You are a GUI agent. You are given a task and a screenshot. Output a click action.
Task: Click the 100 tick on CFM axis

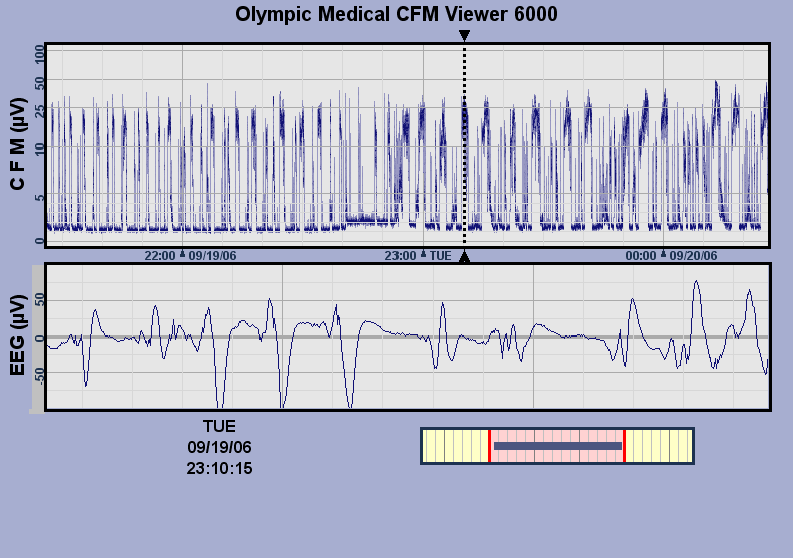pos(39,54)
